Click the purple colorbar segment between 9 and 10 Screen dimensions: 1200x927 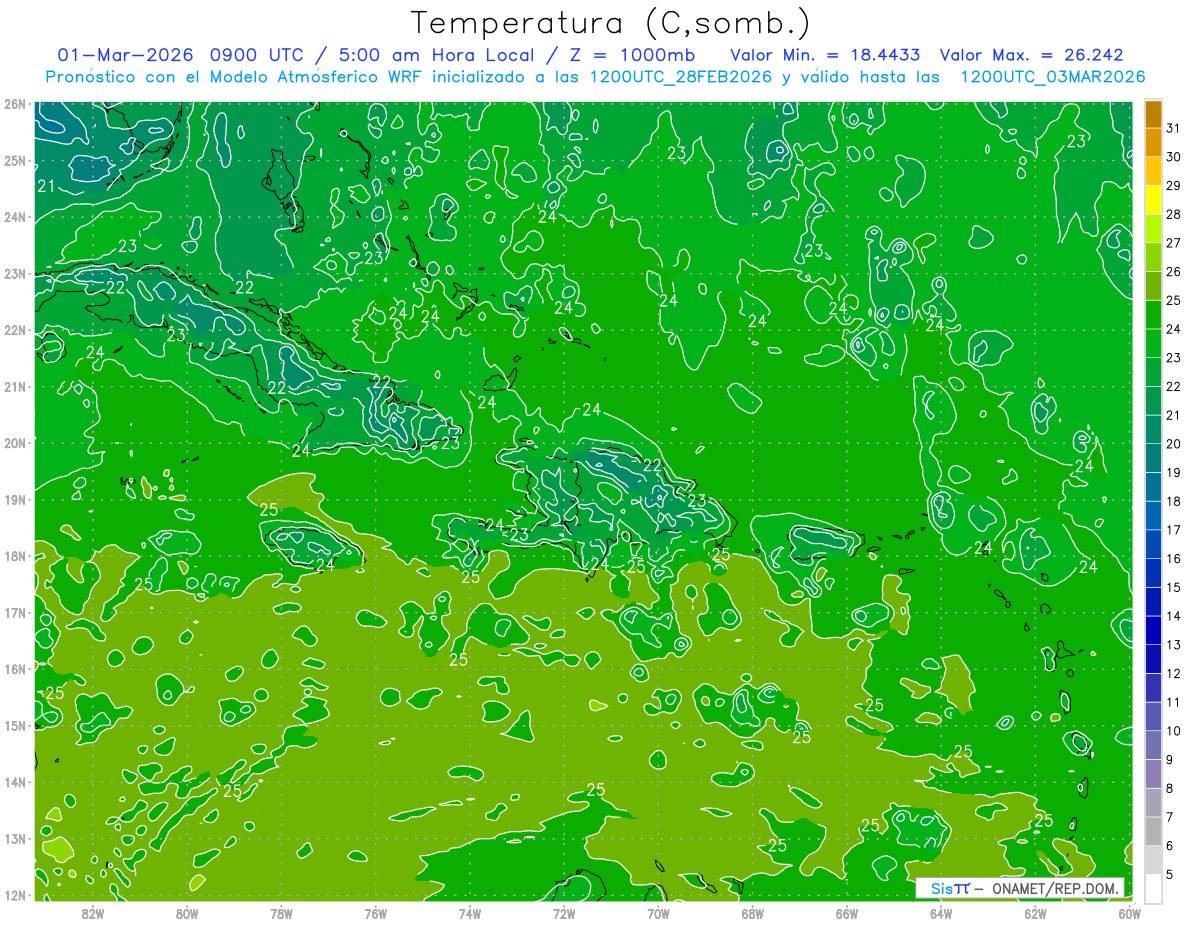click(x=1153, y=745)
